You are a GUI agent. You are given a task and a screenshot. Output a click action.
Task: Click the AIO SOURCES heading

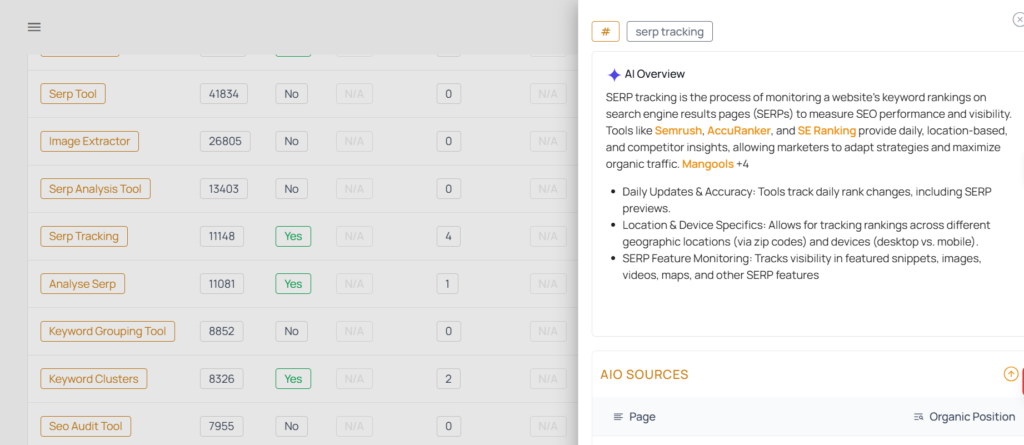click(x=645, y=374)
